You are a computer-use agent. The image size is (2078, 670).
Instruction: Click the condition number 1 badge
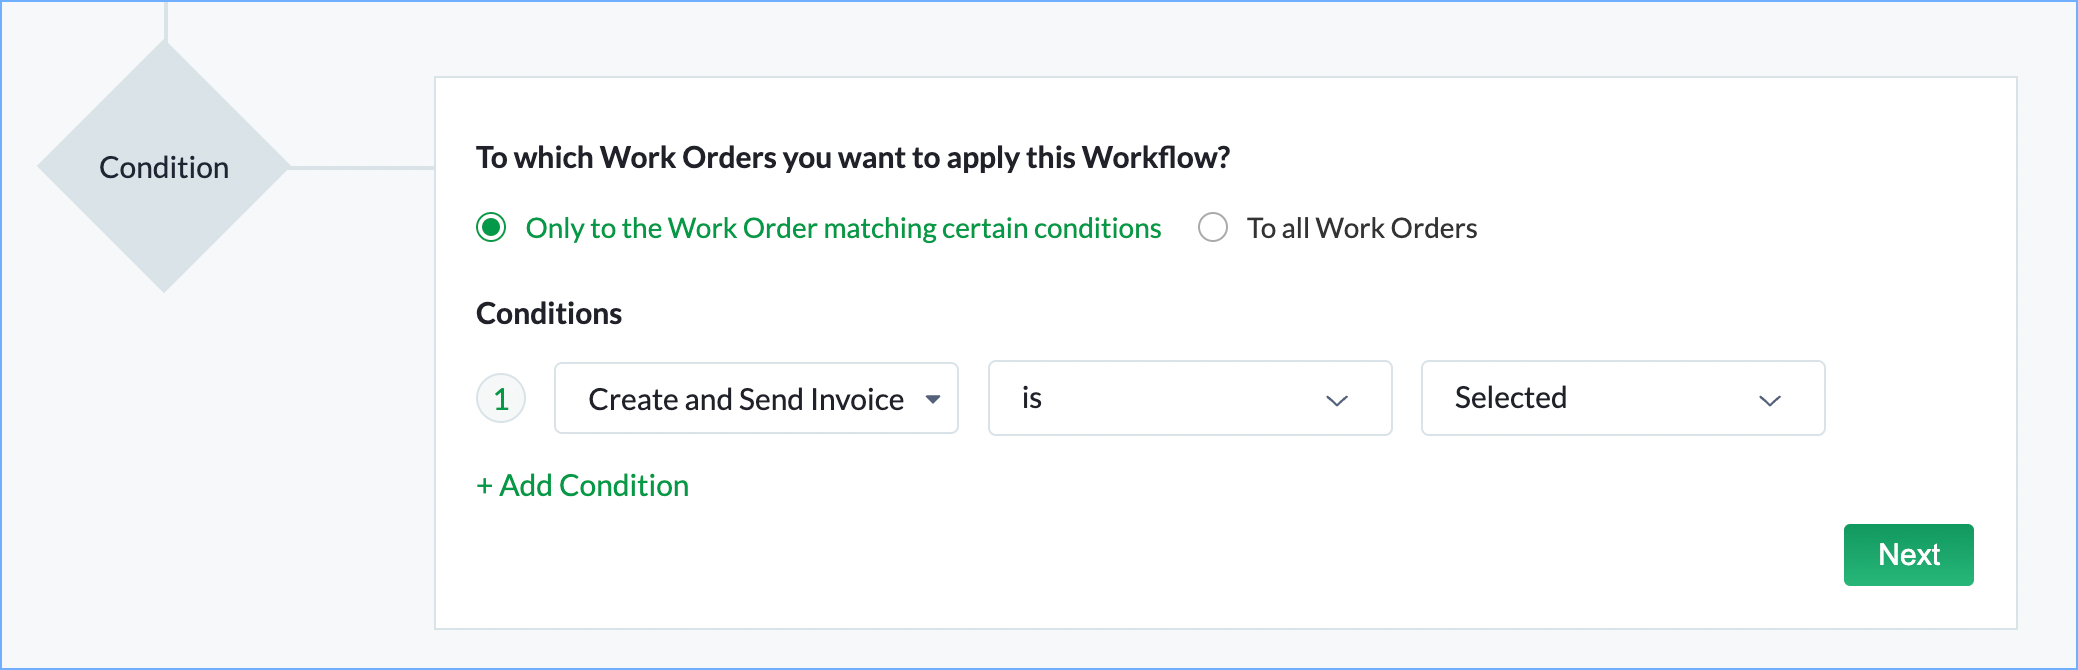click(x=501, y=399)
